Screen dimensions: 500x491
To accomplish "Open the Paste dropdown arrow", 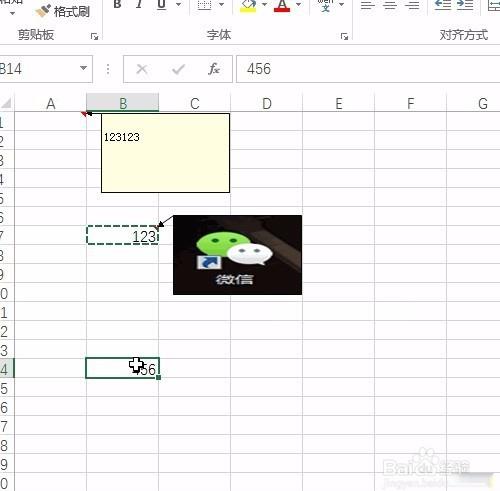I will 12,13.
